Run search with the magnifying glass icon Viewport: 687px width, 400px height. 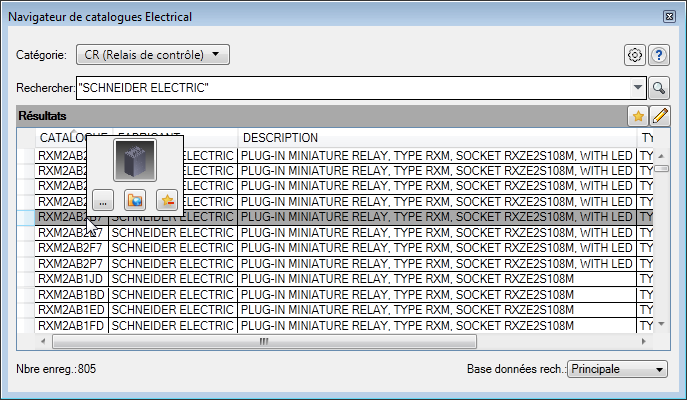(659, 88)
